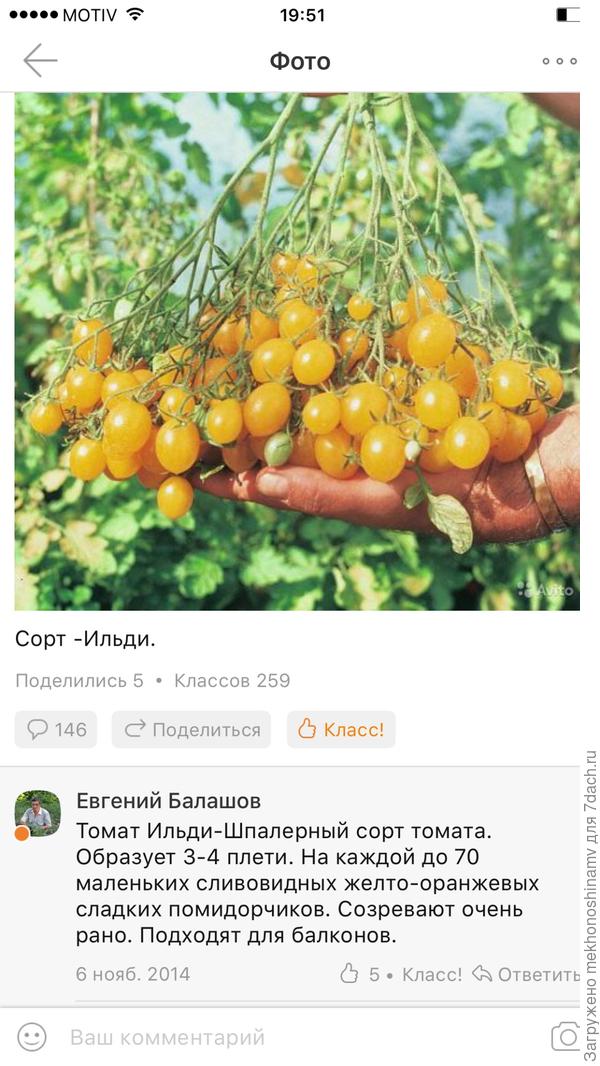Screen dimensions: 600x1066
Task: Tap the 5 likes count on comment
Action: point(374,974)
